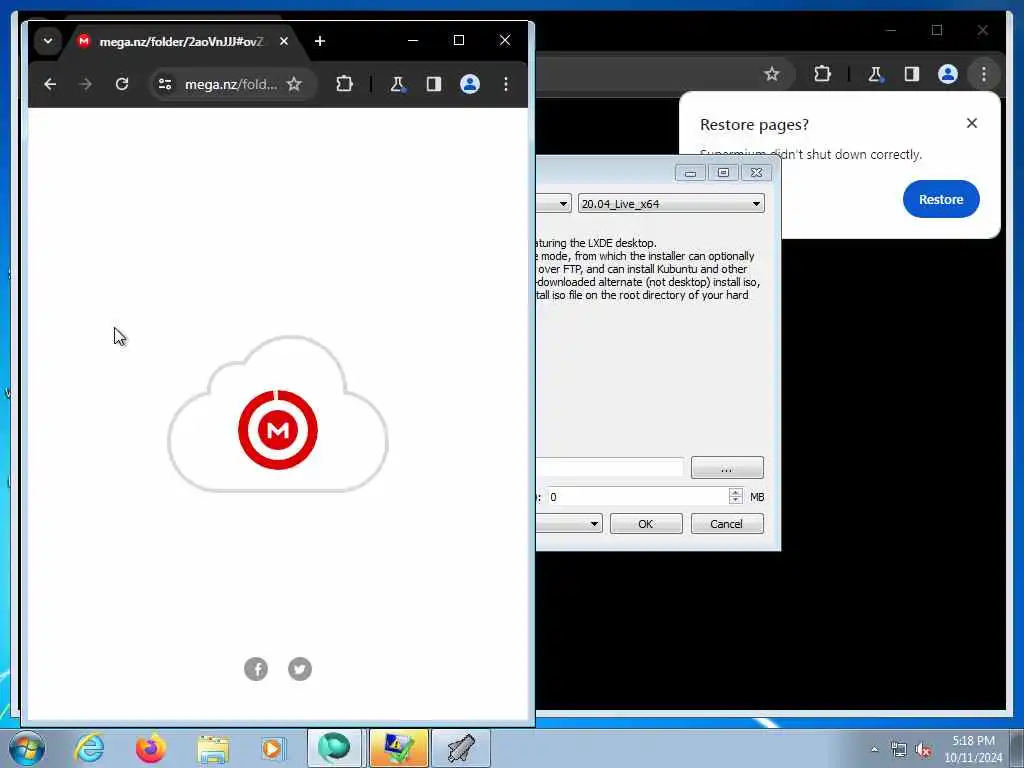Open the muted volume tray icon
Image resolution: width=1024 pixels, height=768 pixels.
(x=923, y=750)
